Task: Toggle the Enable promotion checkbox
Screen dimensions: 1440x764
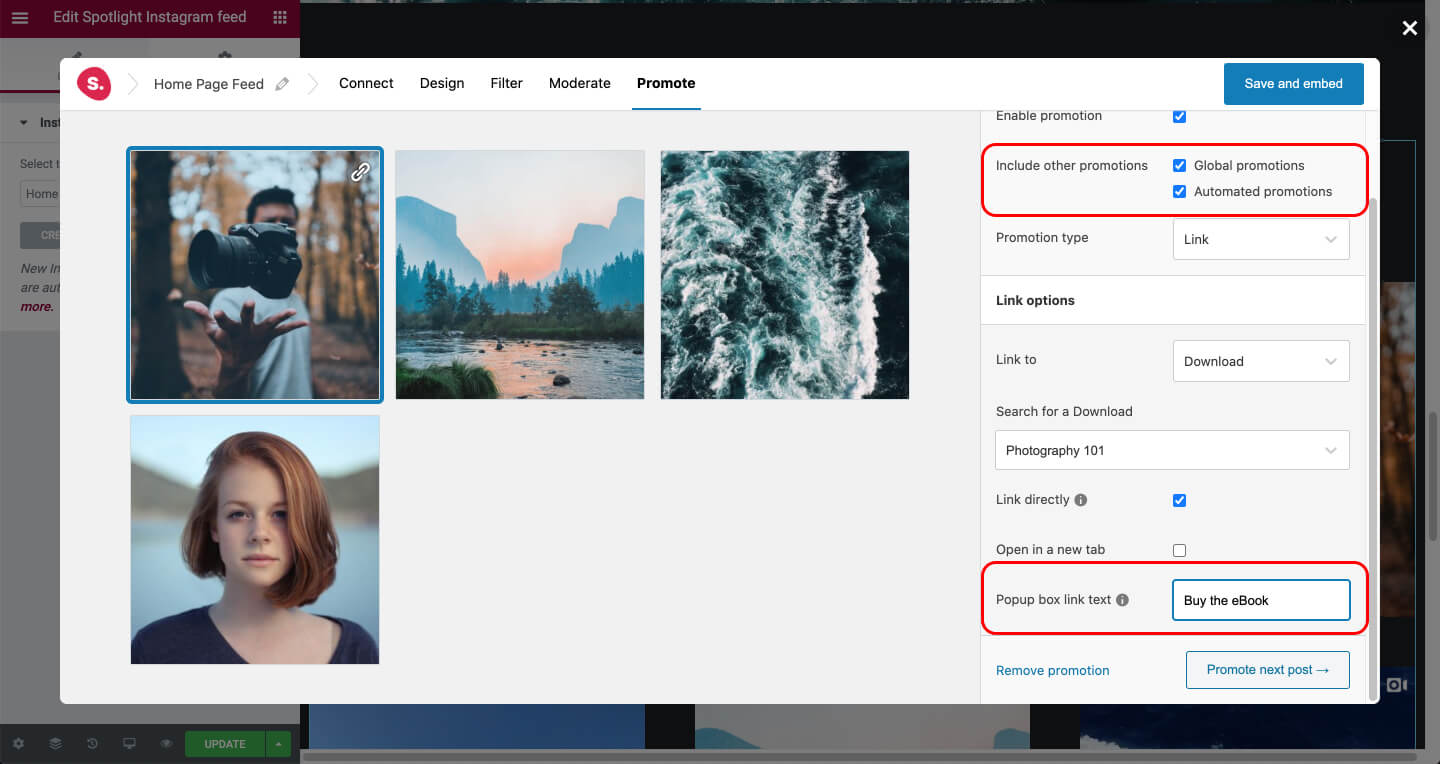Action: point(1179,116)
